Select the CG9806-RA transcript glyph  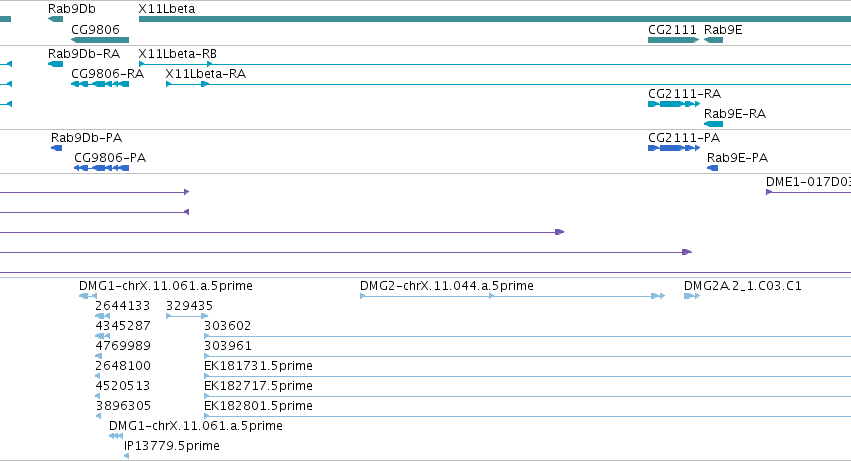100,84
